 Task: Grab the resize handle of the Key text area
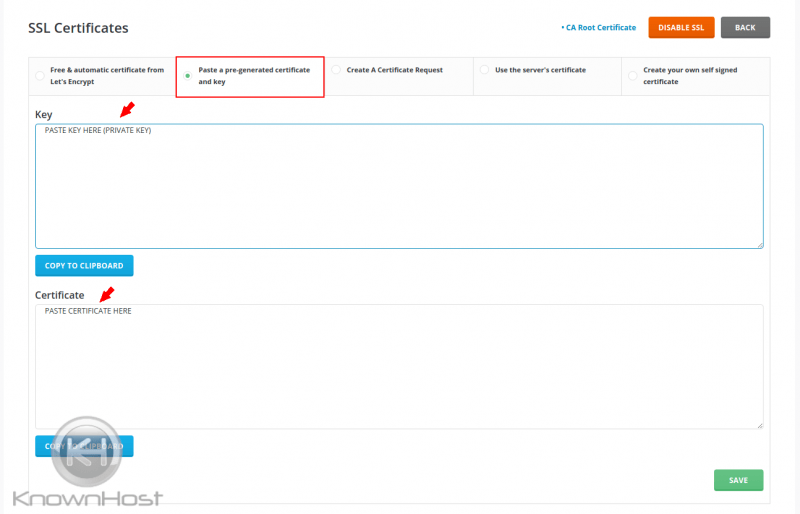click(x=759, y=244)
